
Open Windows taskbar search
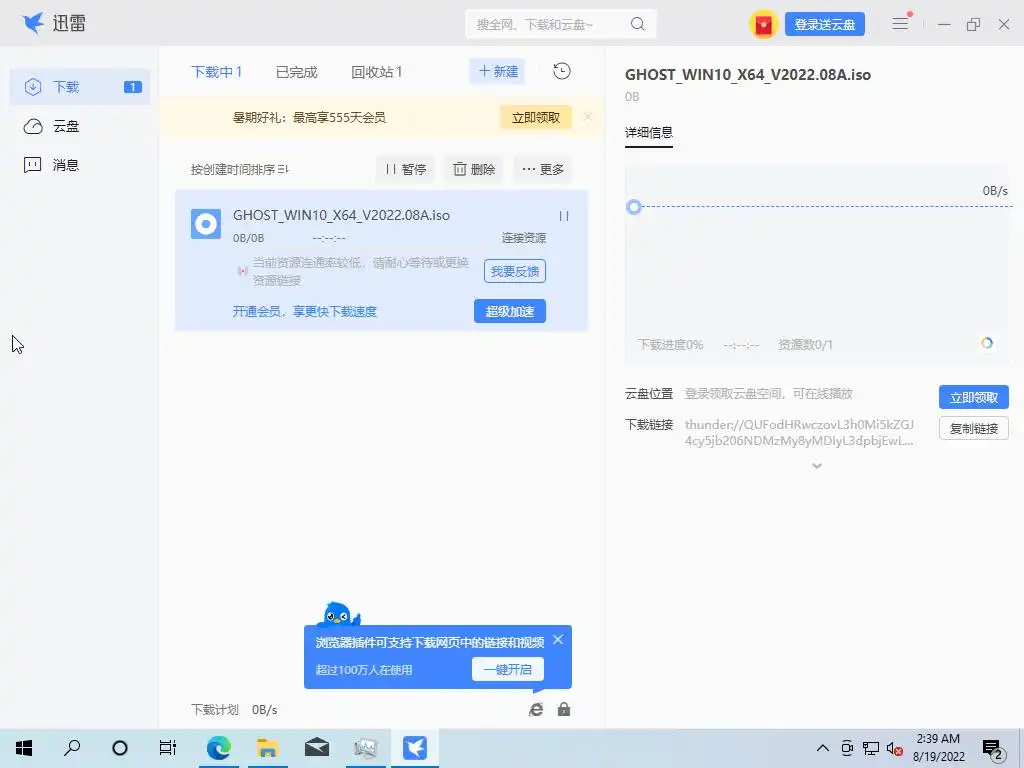pyautogui.click(x=72, y=748)
